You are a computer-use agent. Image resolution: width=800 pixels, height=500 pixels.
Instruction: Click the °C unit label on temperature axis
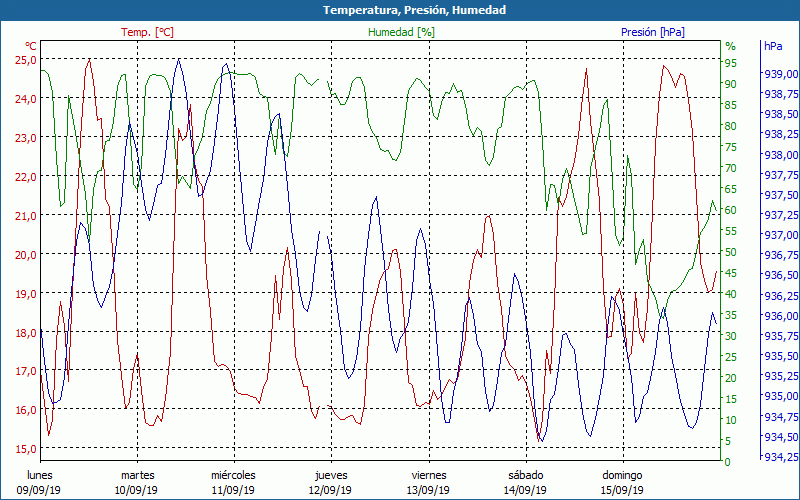click(x=31, y=46)
